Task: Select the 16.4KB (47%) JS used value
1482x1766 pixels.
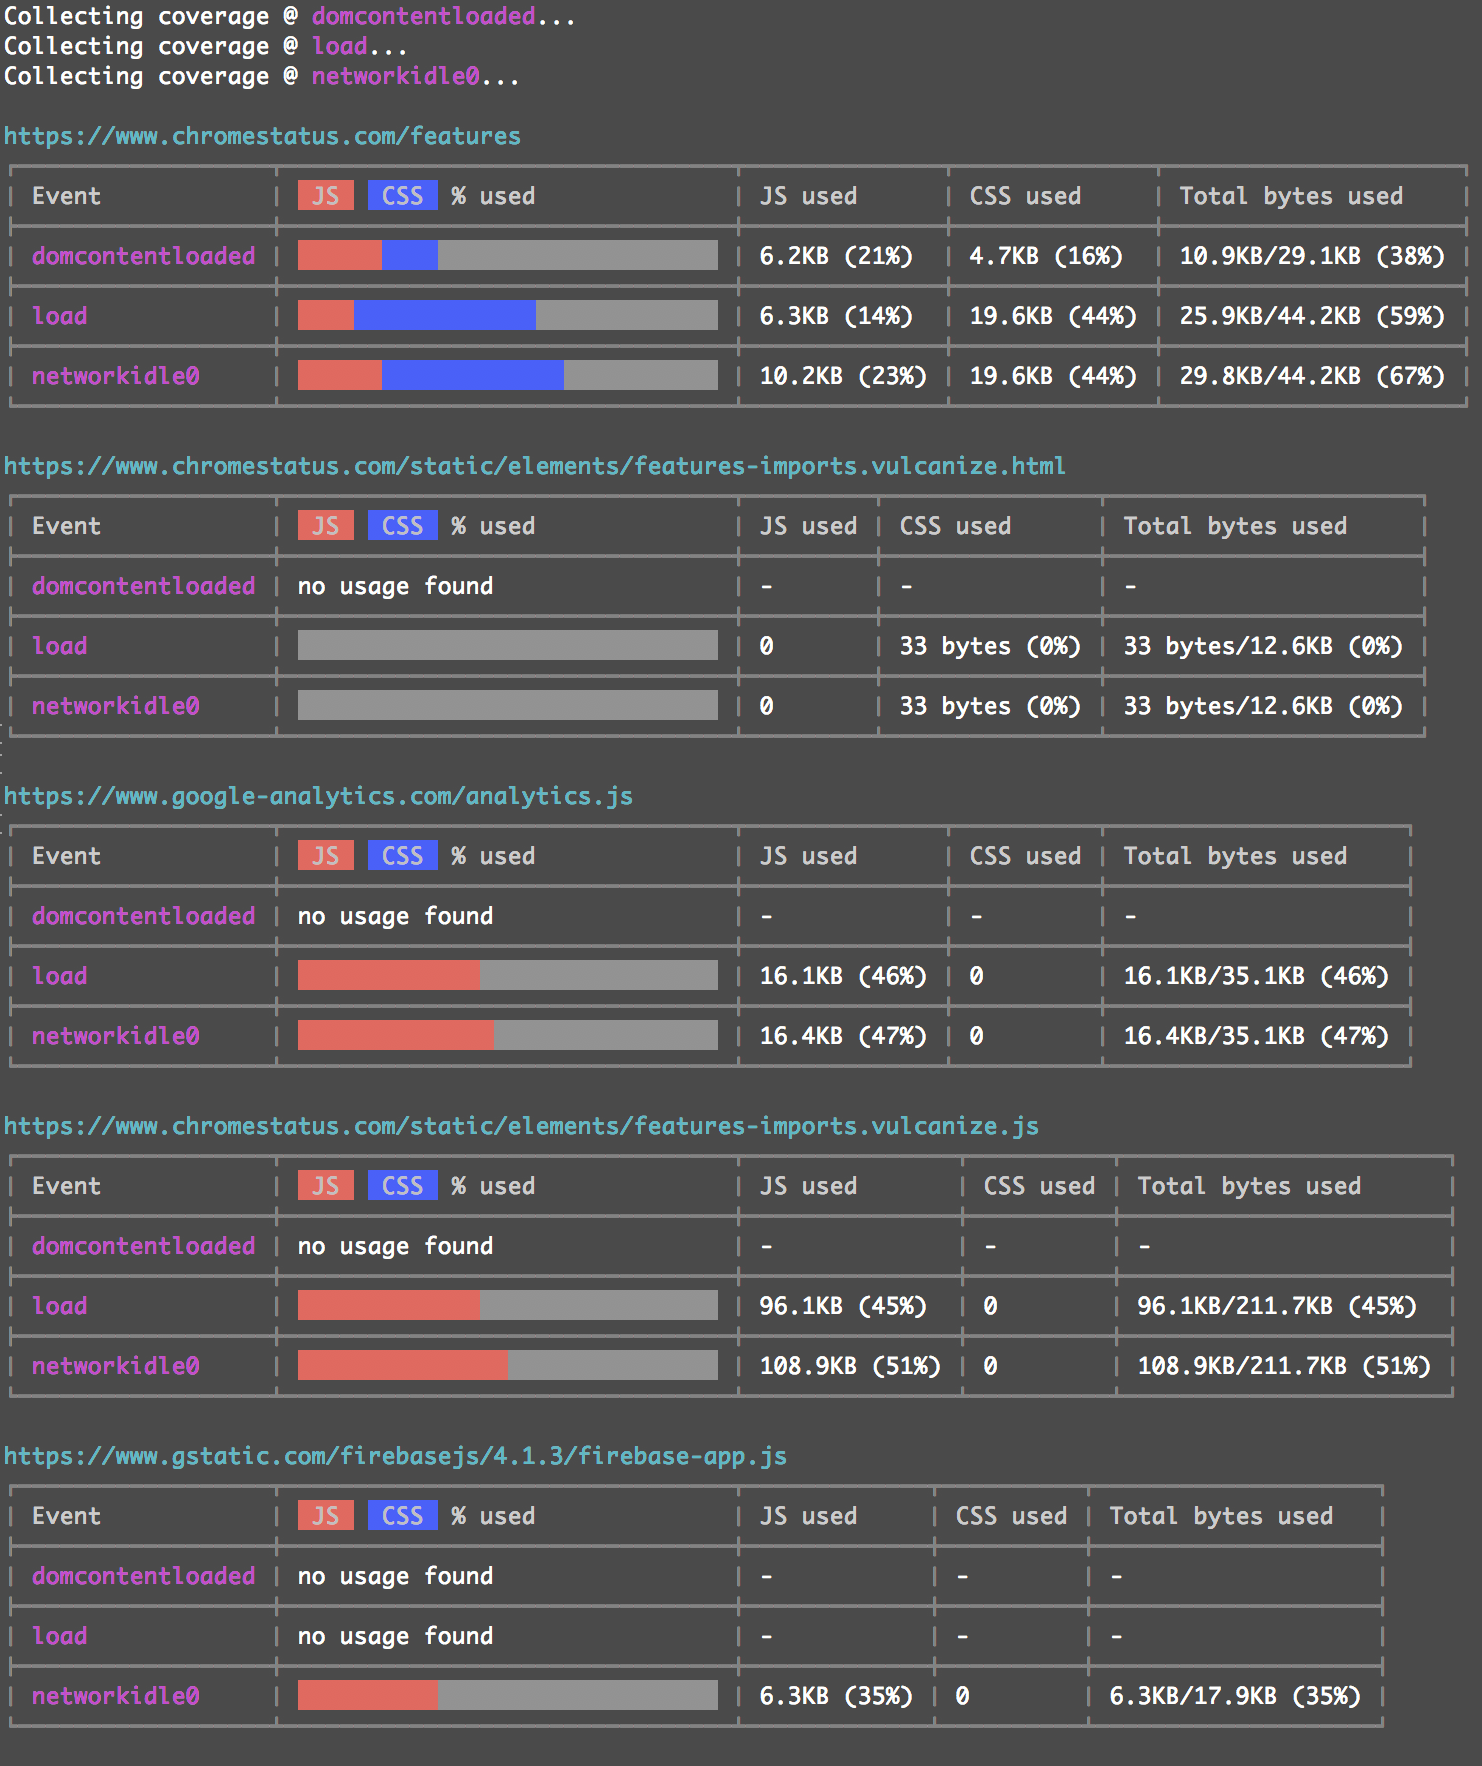Action: click(x=842, y=1036)
